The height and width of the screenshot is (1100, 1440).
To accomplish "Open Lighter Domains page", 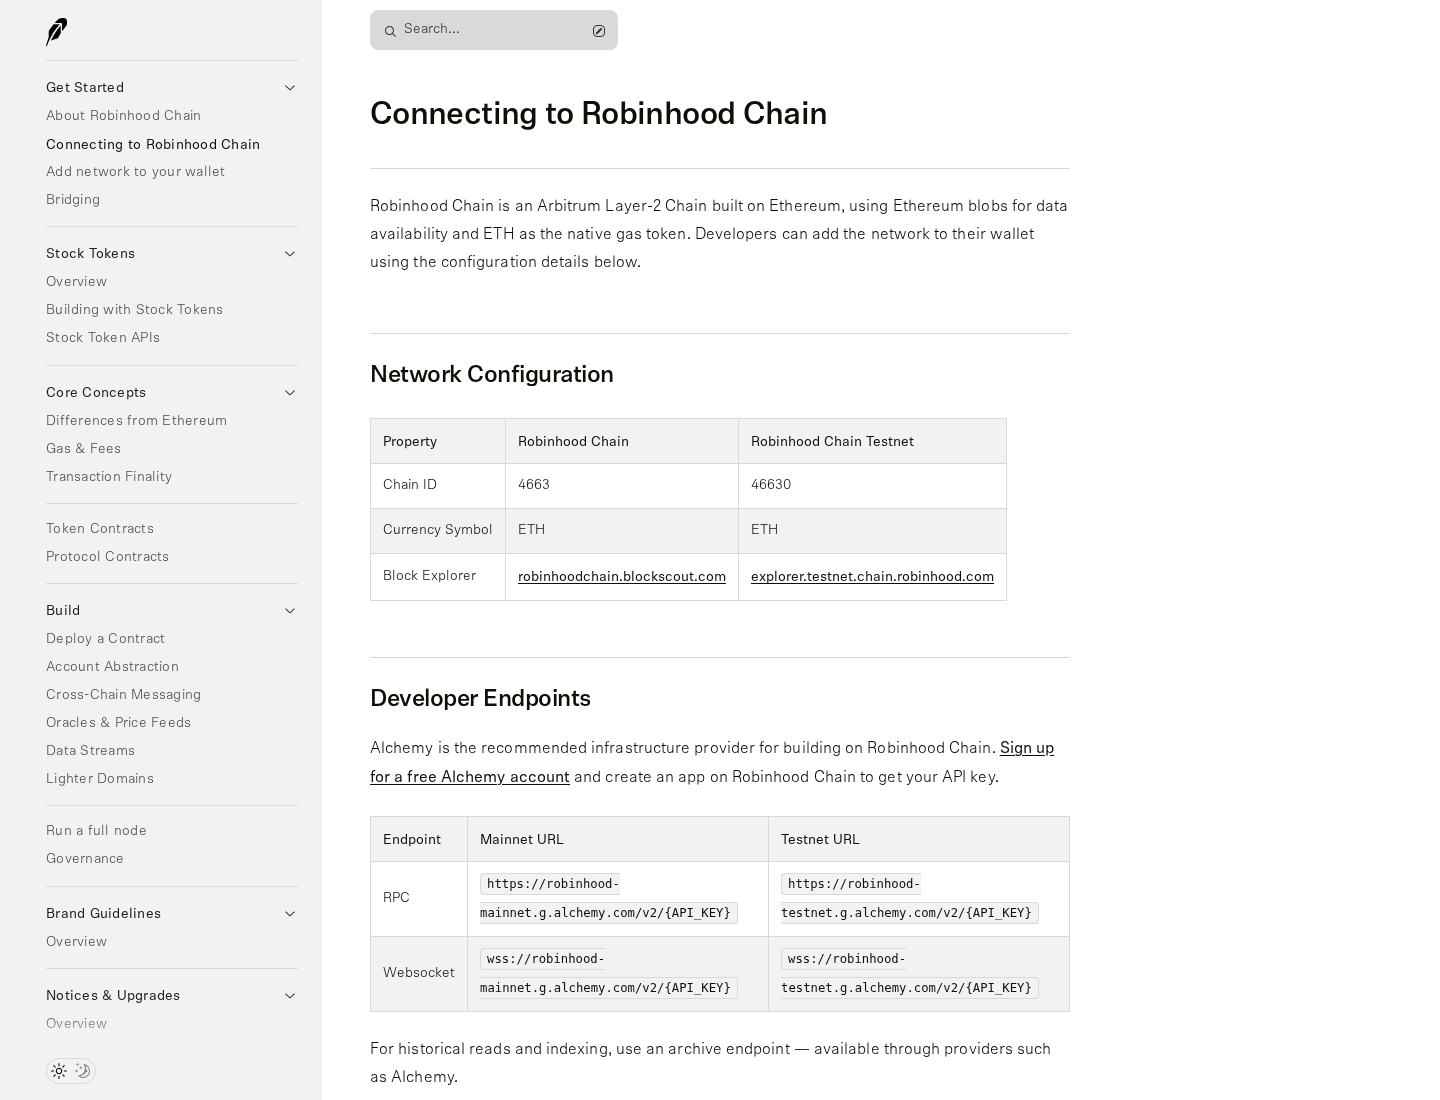I will coord(100,779).
